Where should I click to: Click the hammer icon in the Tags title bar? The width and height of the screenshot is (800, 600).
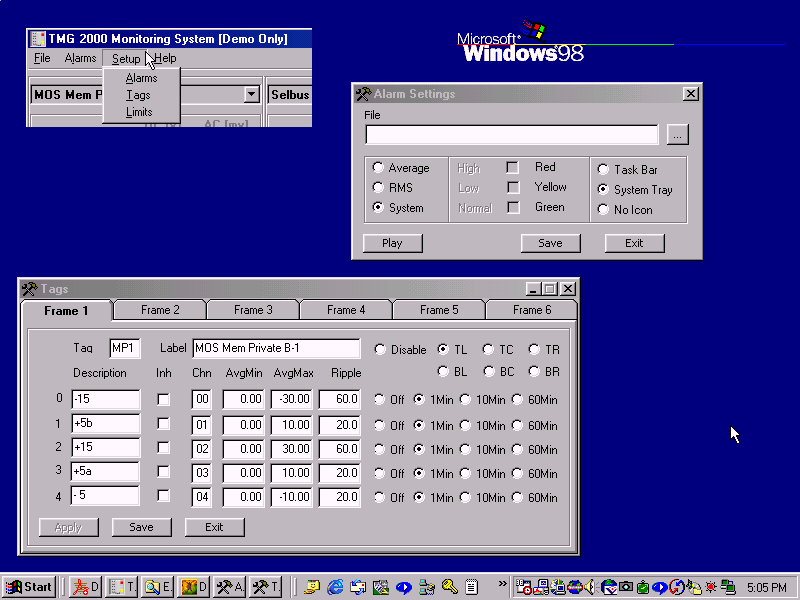pos(29,289)
